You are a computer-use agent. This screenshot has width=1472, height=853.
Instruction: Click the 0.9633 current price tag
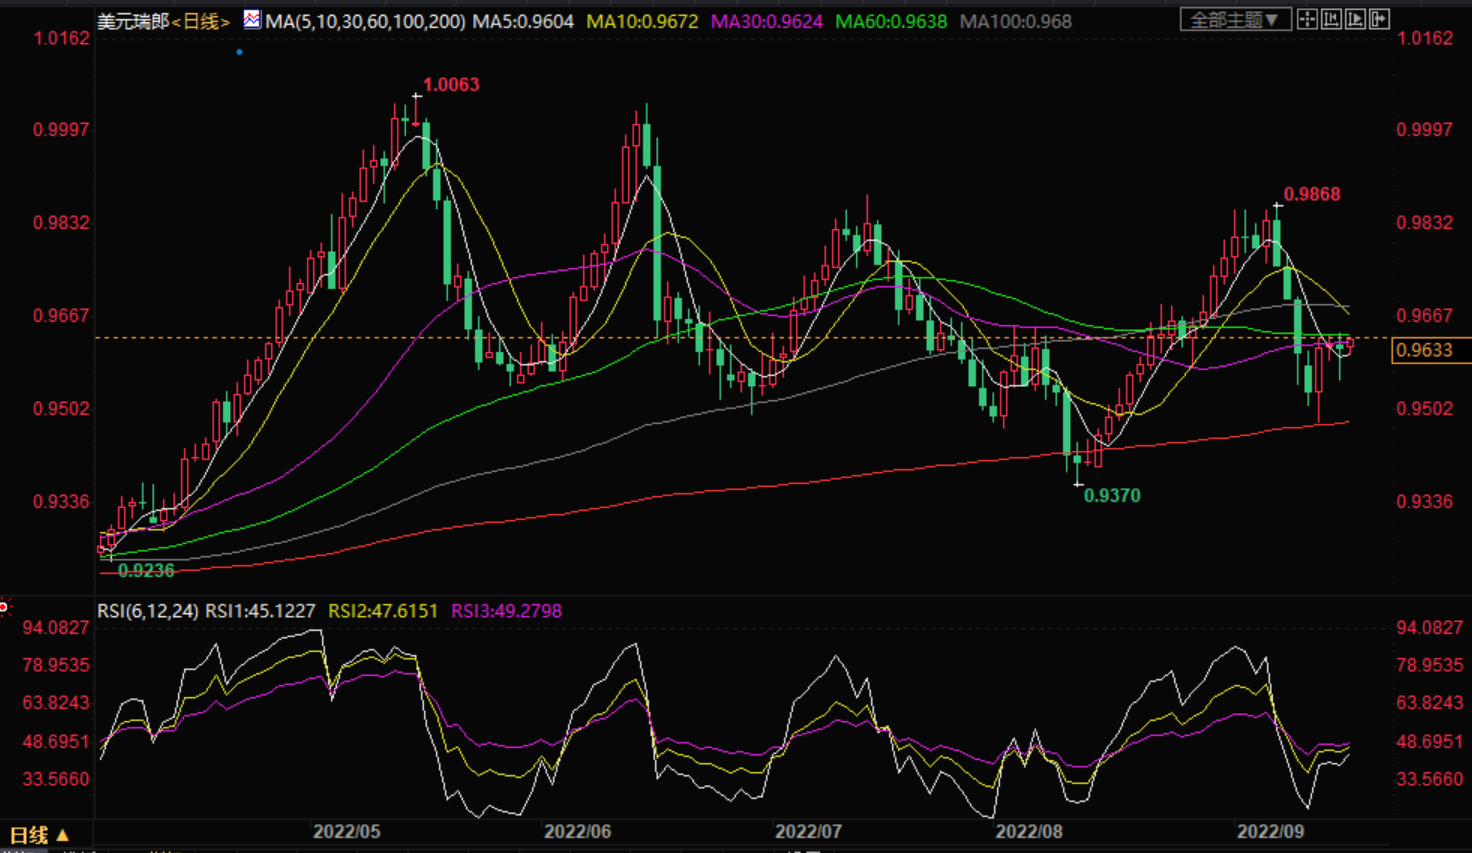[1424, 350]
